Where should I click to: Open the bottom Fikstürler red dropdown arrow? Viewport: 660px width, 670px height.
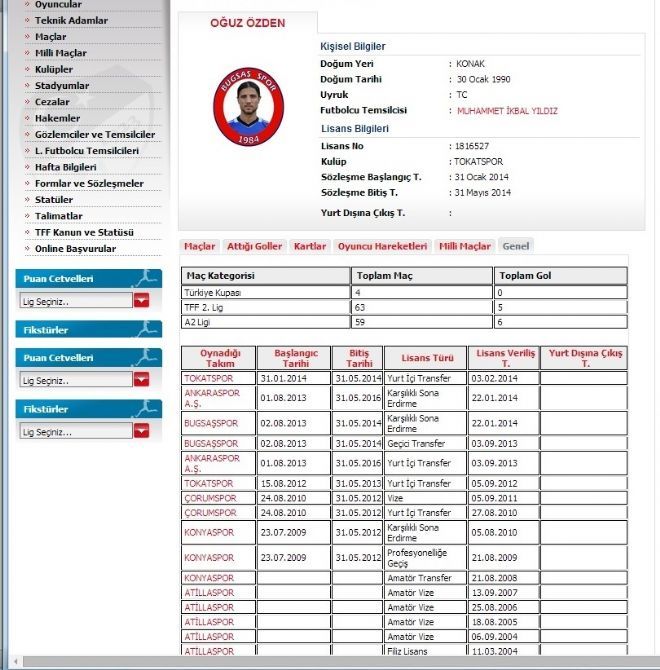click(x=141, y=431)
